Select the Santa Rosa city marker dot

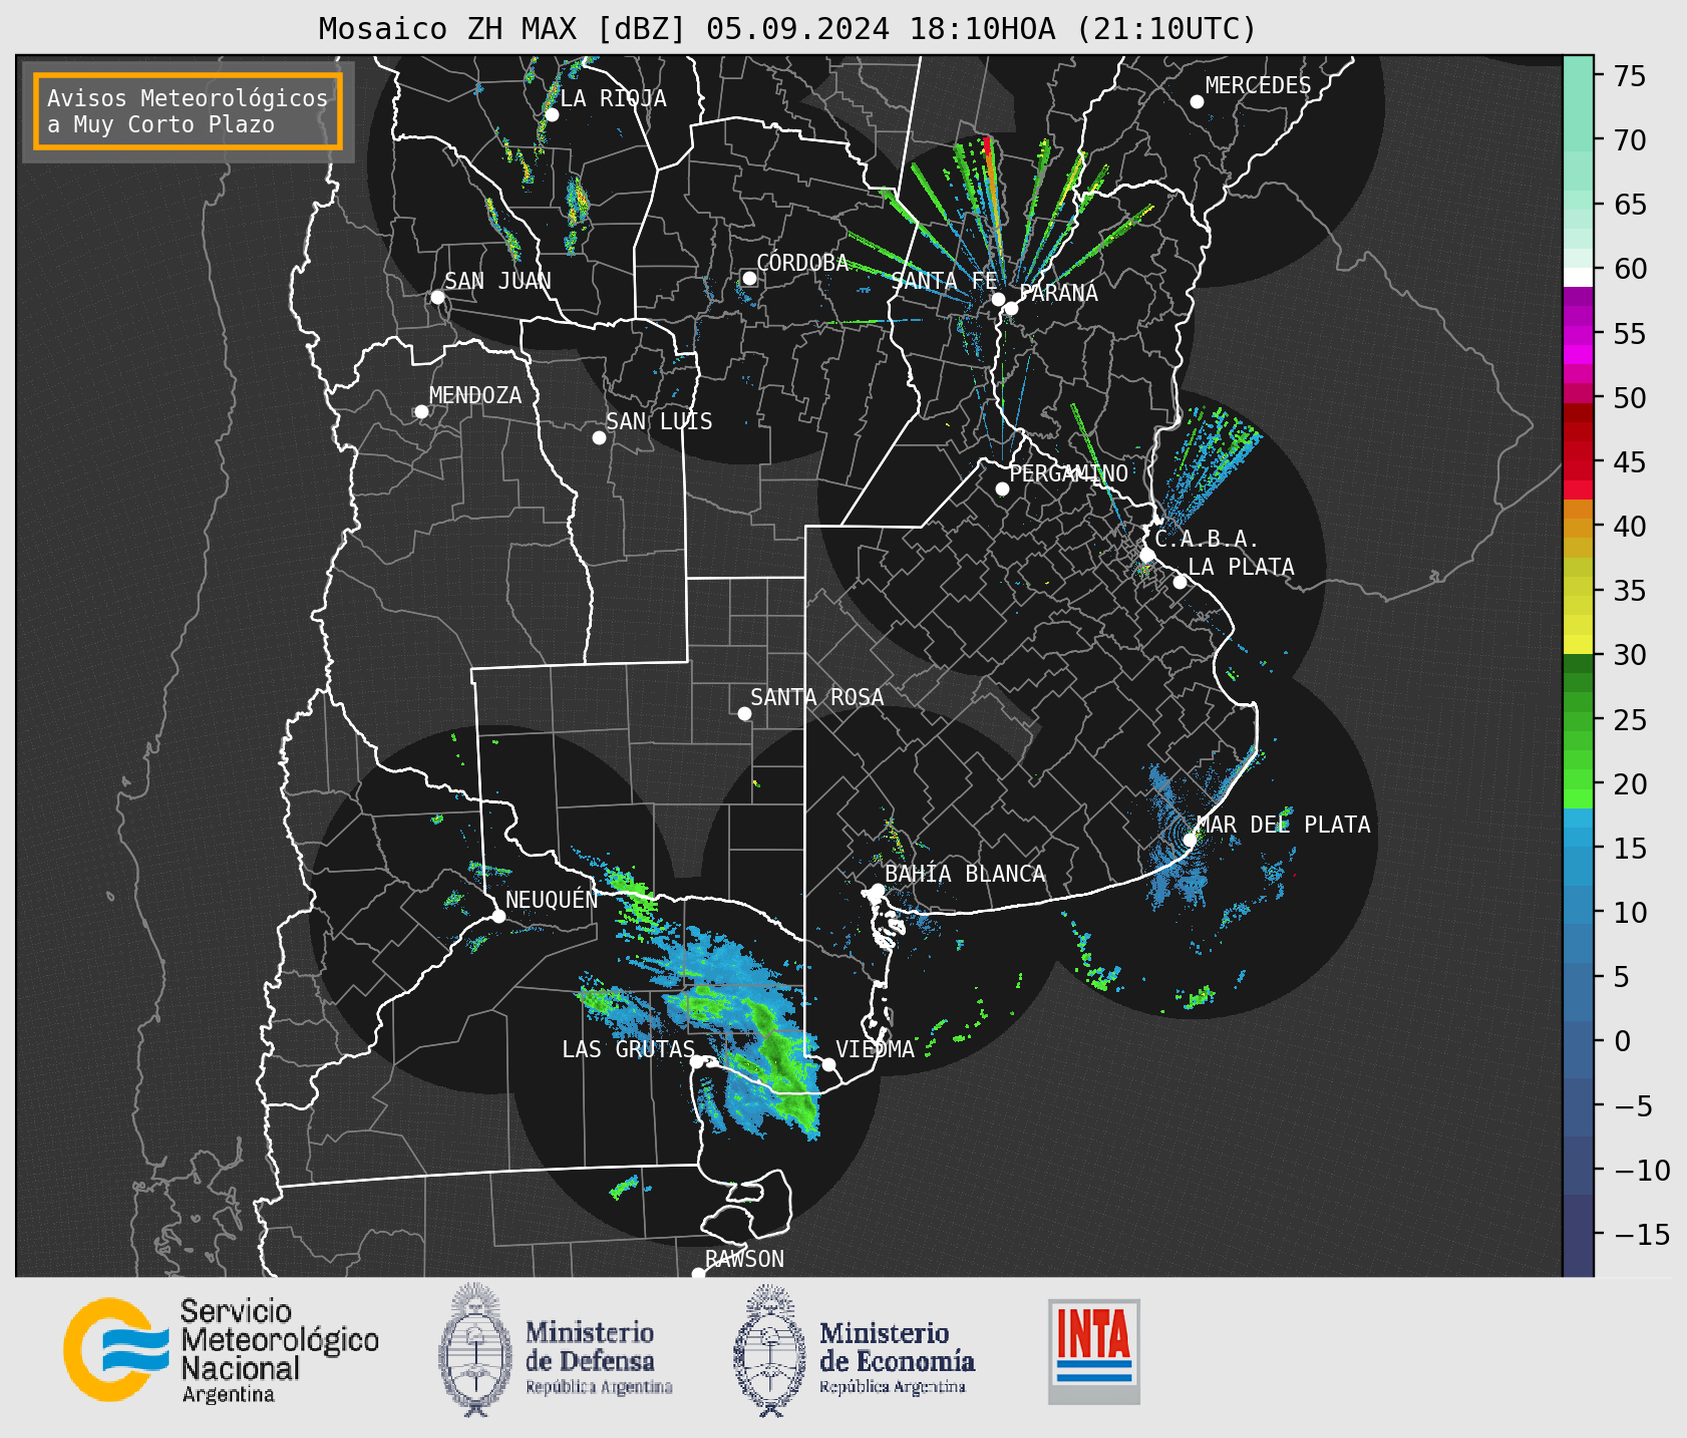pyautogui.click(x=744, y=714)
